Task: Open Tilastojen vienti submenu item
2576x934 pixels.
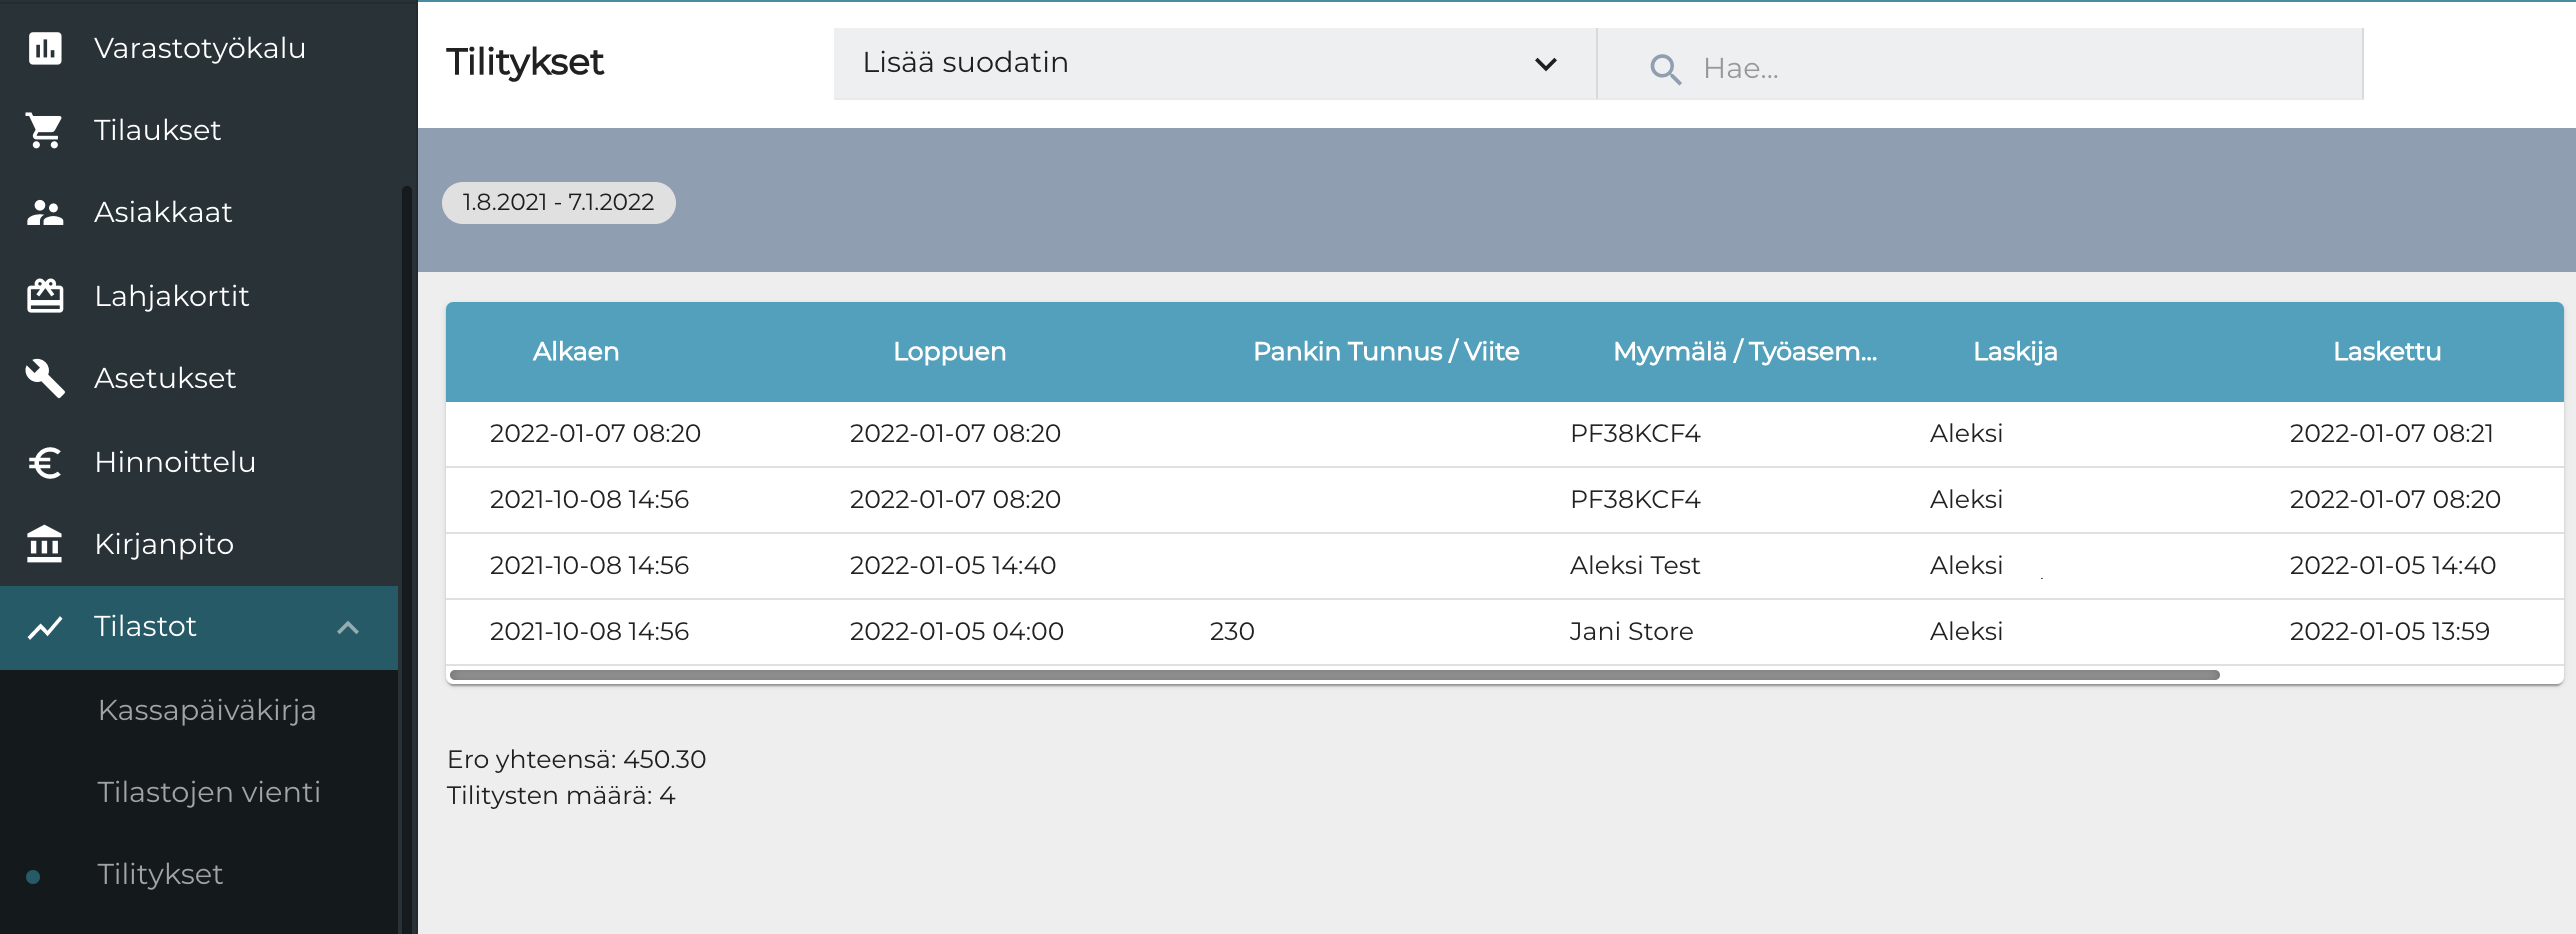Action: coord(209,792)
